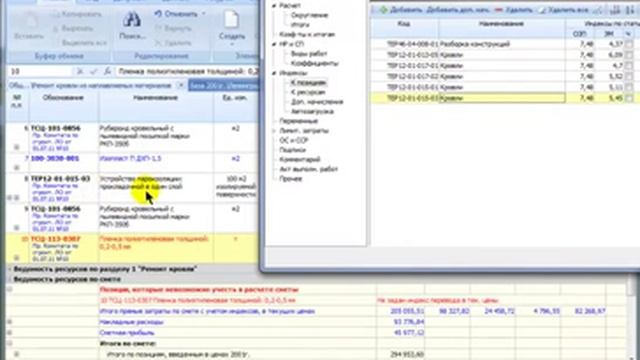Collapse the Расчет tree node arrow
The image size is (640, 360).
pyautogui.click(x=274, y=6)
